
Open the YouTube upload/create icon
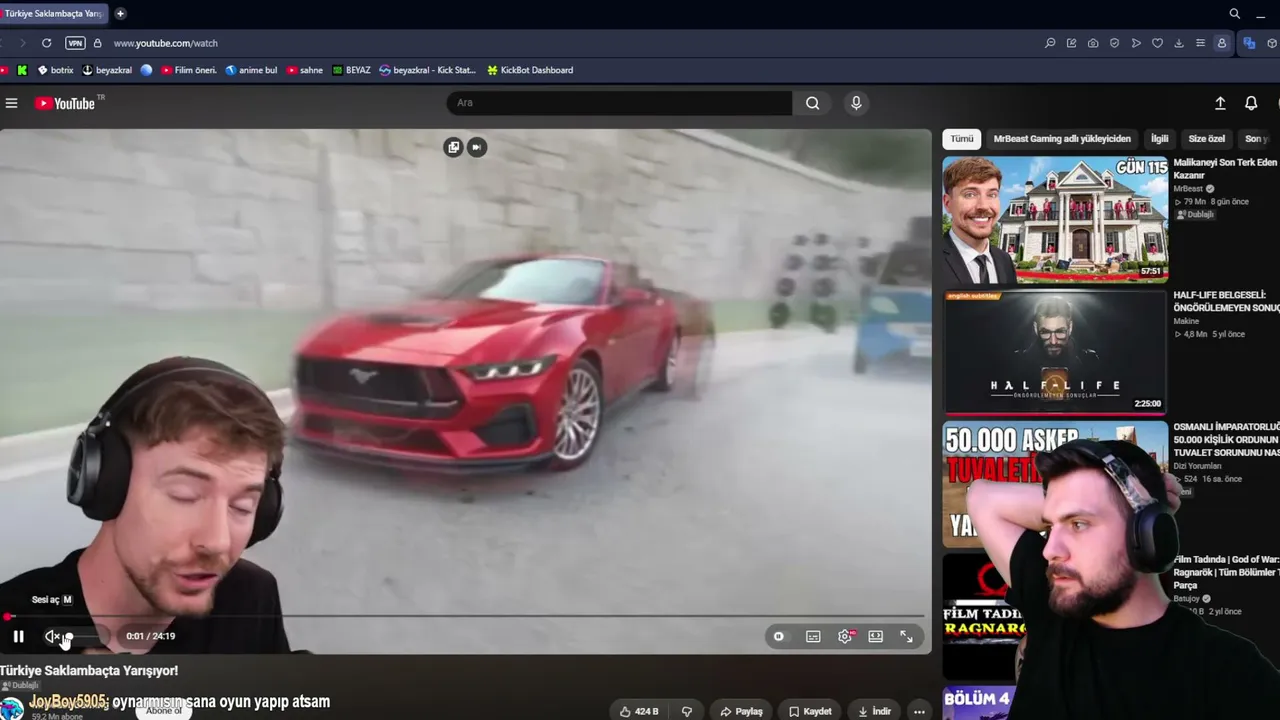point(1220,103)
